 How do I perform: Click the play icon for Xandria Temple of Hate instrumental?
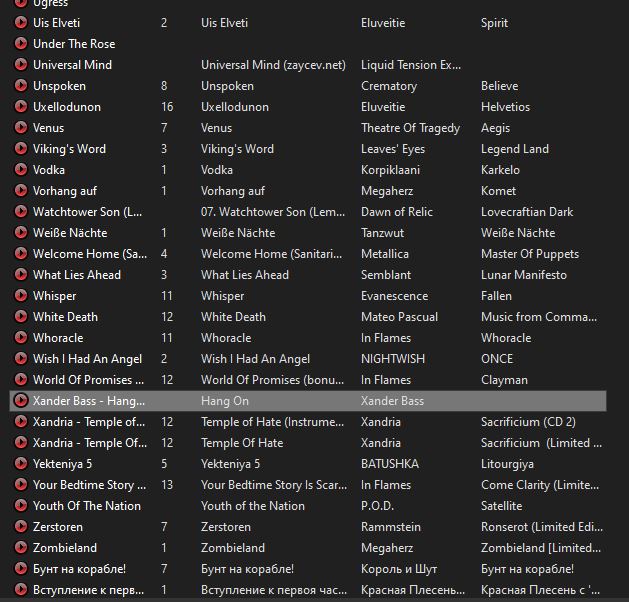point(21,421)
